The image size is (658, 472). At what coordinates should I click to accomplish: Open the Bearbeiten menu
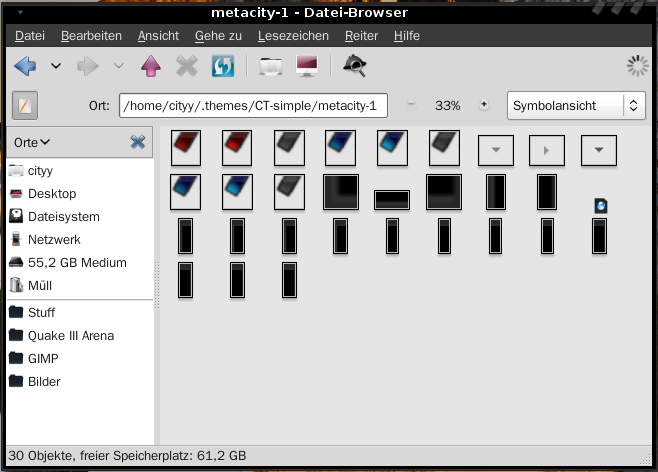pos(91,36)
